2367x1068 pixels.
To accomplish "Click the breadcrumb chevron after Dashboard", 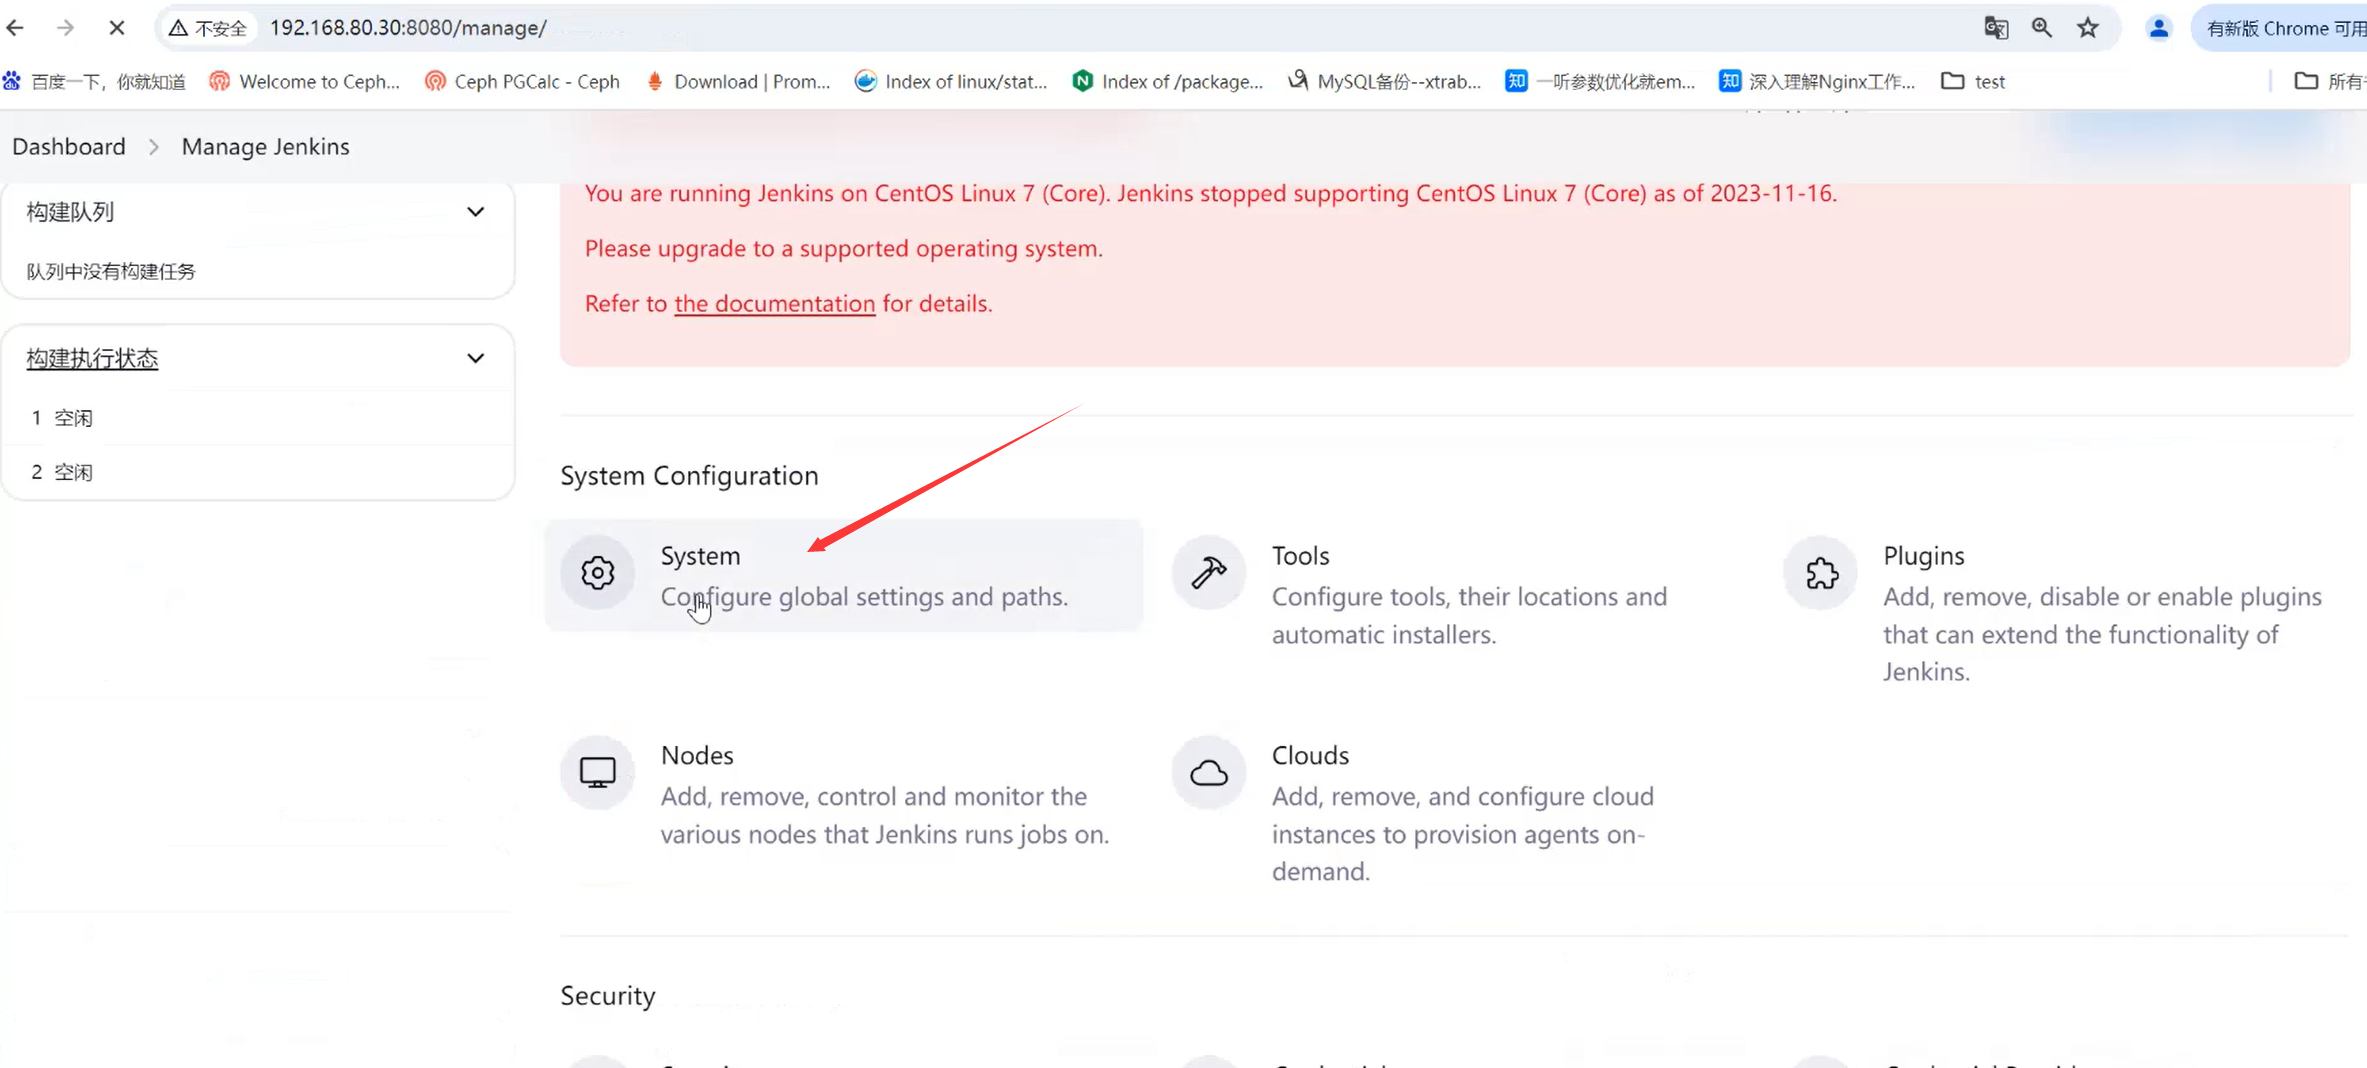I will [154, 147].
